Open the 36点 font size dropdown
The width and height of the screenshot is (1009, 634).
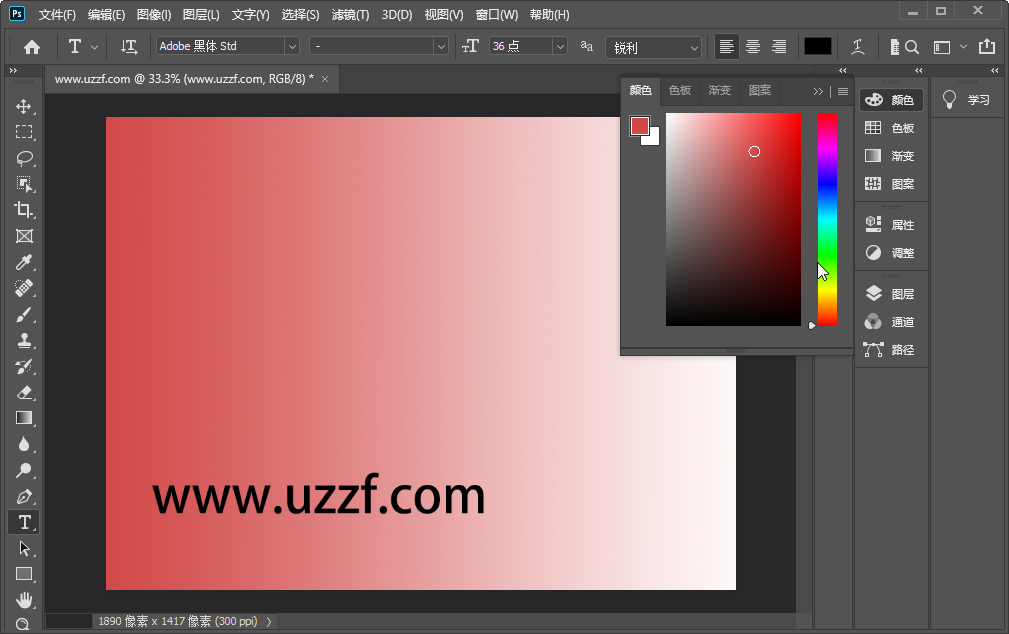[559, 46]
